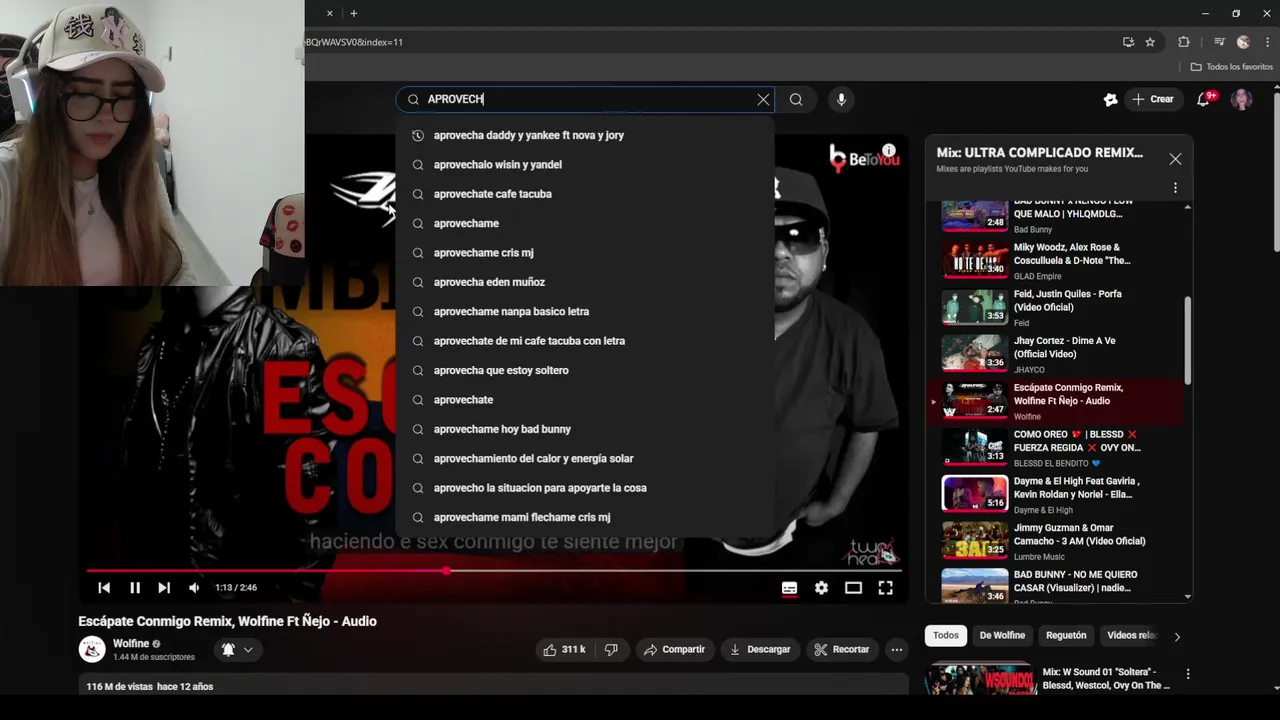The width and height of the screenshot is (1280, 720).
Task: Choose 'aprovechate de mi cafe tacuba con letra'
Action: [585, 341]
